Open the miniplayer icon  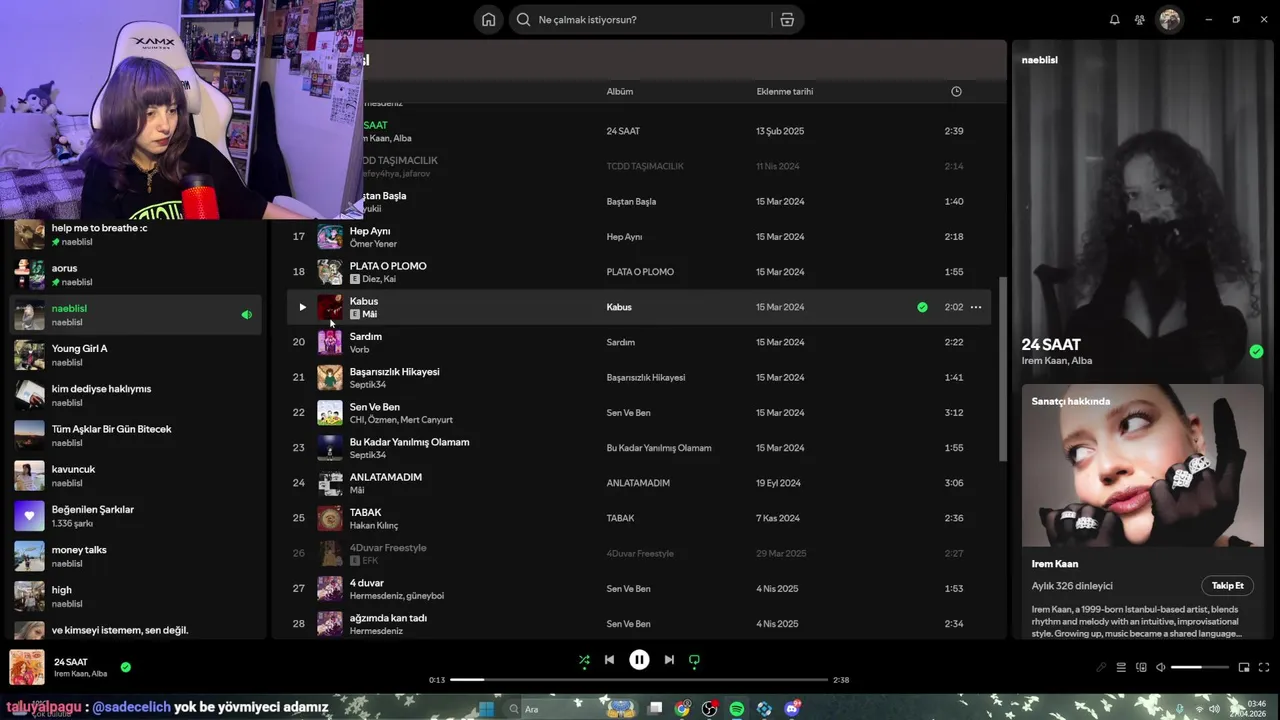click(x=1244, y=667)
